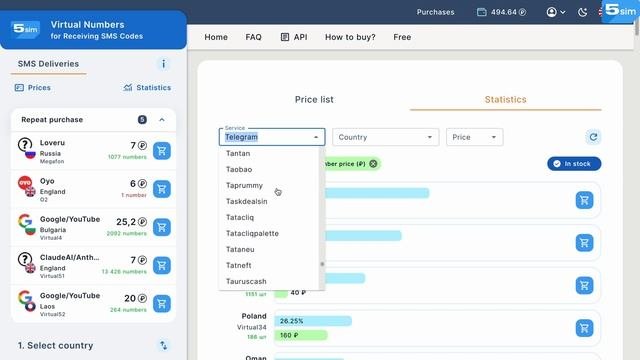
Task: Go to Home in navigation bar
Action: pos(216,37)
